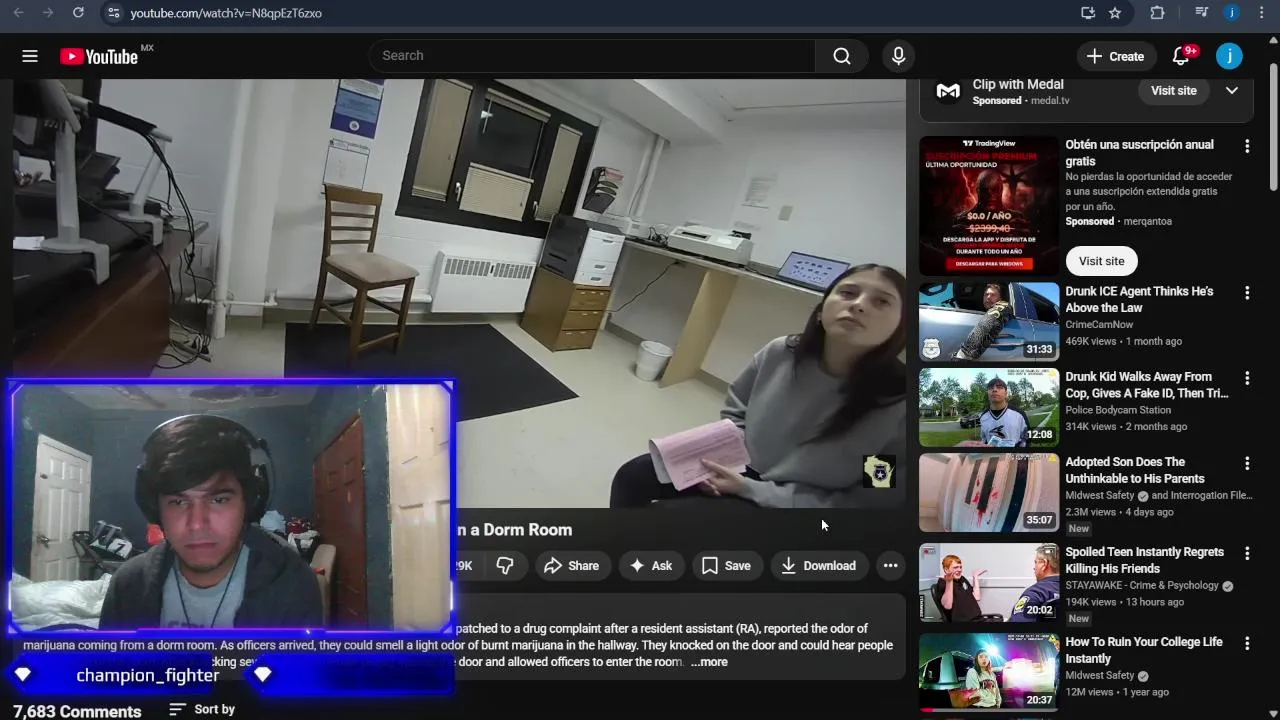Image resolution: width=1280 pixels, height=720 pixels.
Task: Open Chrome three-dot menu
Action: 1260,13
